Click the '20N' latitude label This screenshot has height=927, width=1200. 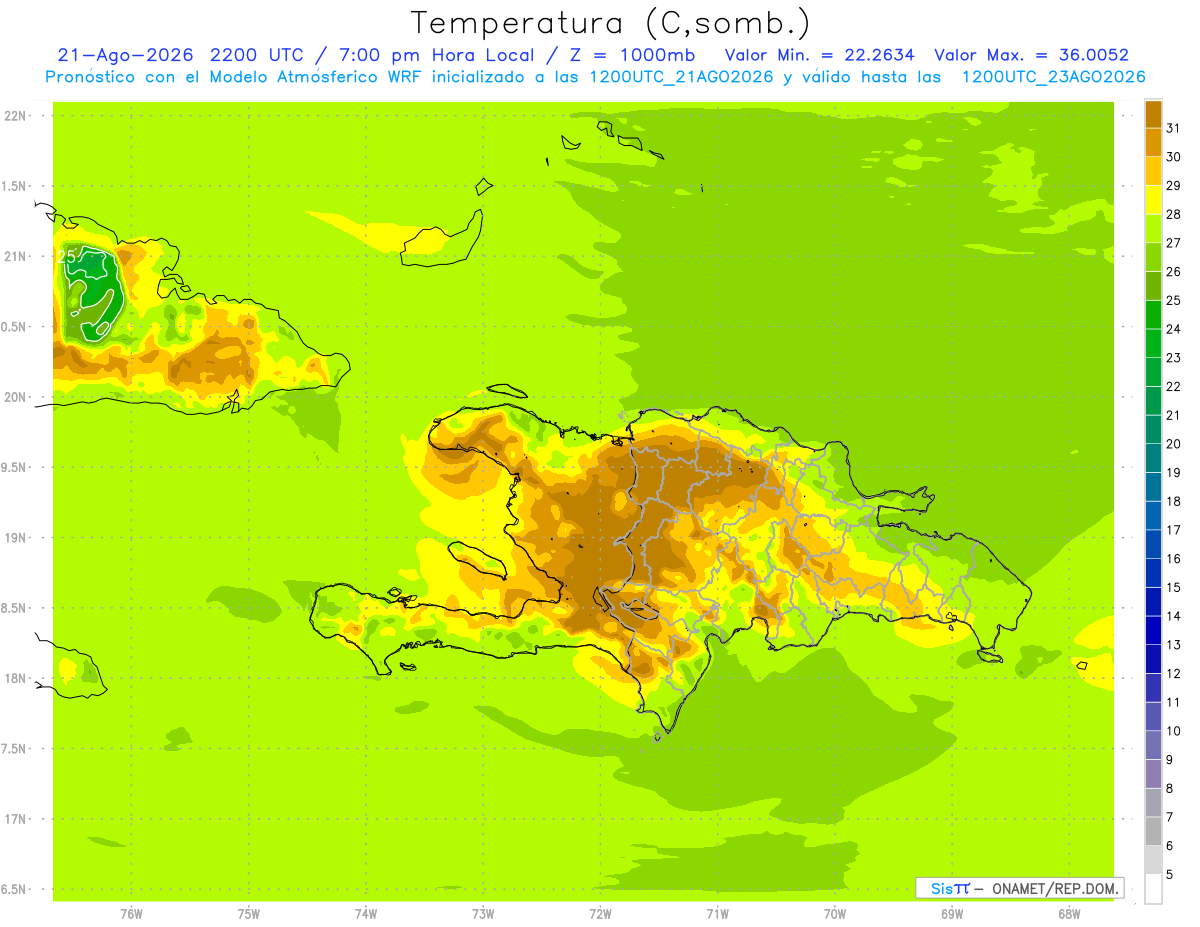click(16, 397)
